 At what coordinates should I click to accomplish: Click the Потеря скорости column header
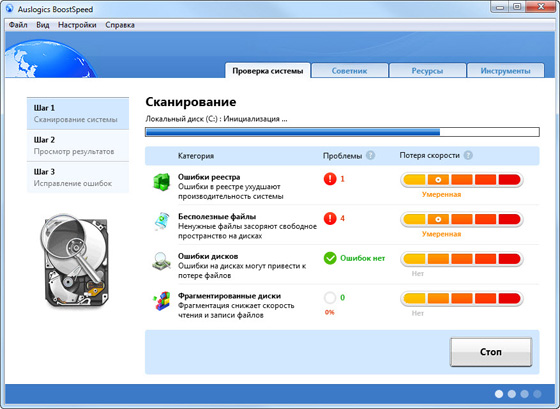[x=430, y=155]
